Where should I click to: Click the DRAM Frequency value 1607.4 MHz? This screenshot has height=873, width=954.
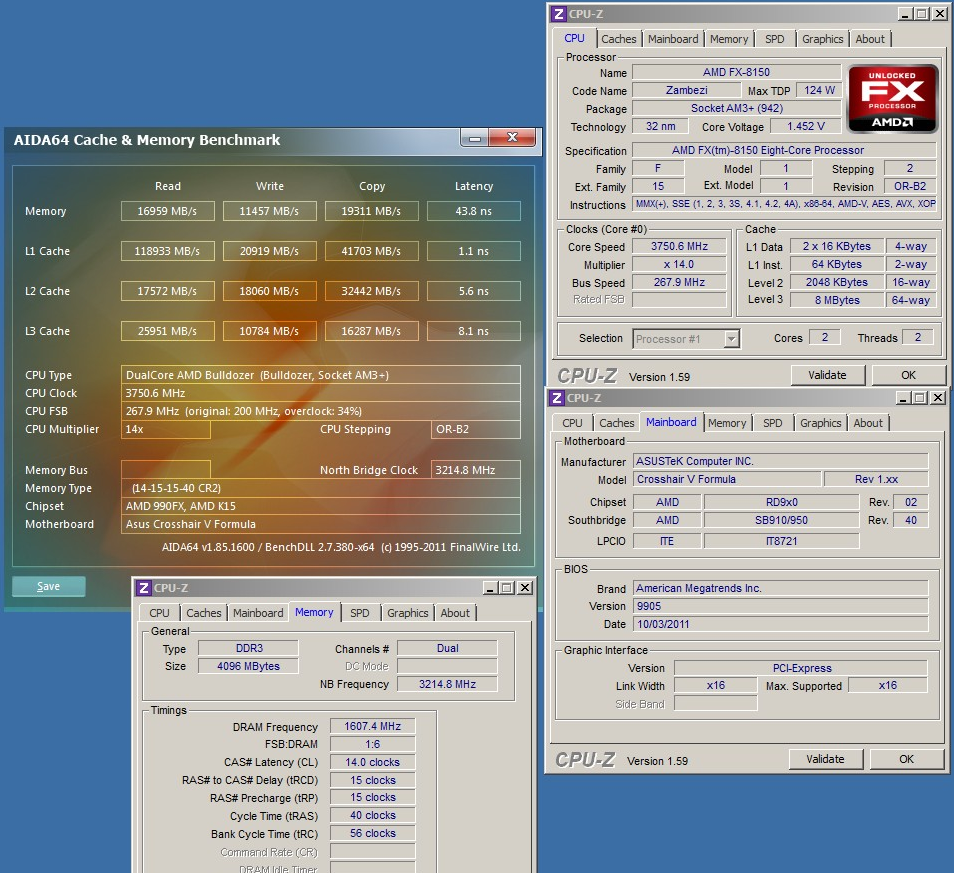[372, 726]
